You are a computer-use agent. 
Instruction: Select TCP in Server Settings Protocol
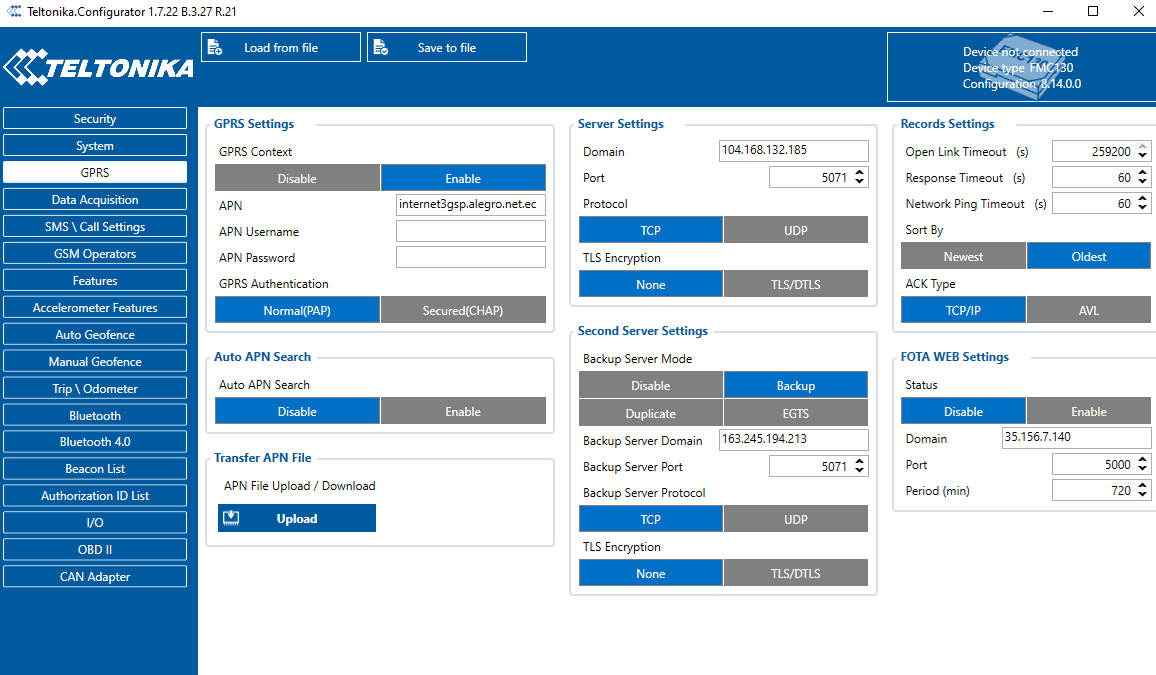(650, 230)
